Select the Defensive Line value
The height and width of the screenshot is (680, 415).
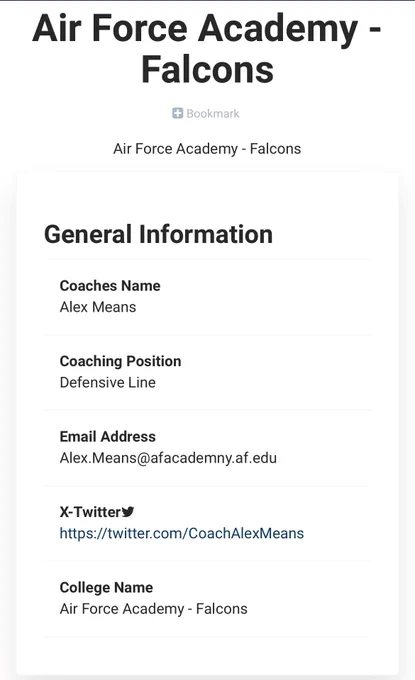coord(108,382)
